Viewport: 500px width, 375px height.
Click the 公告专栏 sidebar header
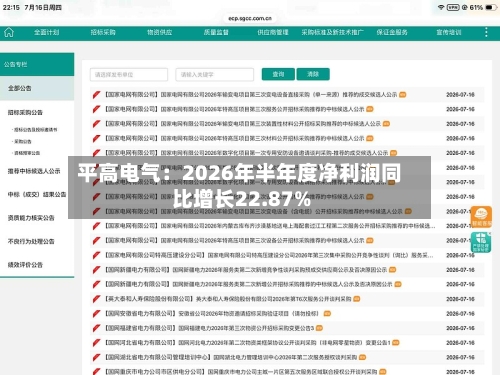[37, 64]
